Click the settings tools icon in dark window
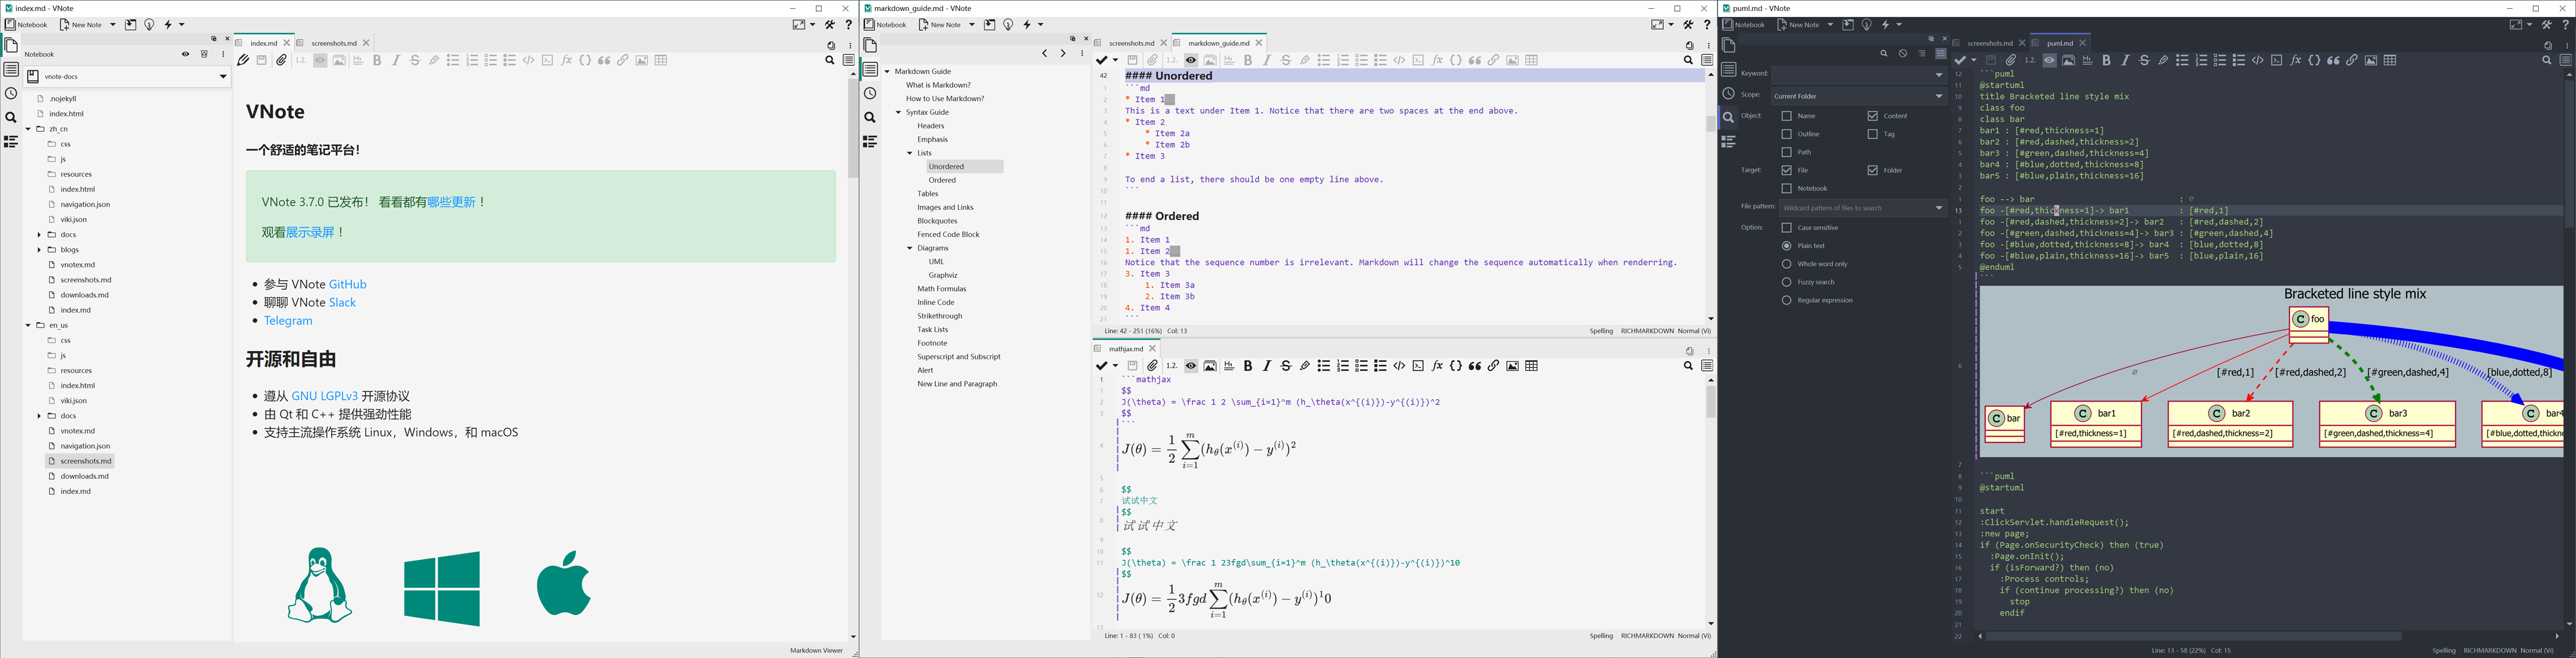Viewport: 2576px width, 658px height. [2547, 25]
